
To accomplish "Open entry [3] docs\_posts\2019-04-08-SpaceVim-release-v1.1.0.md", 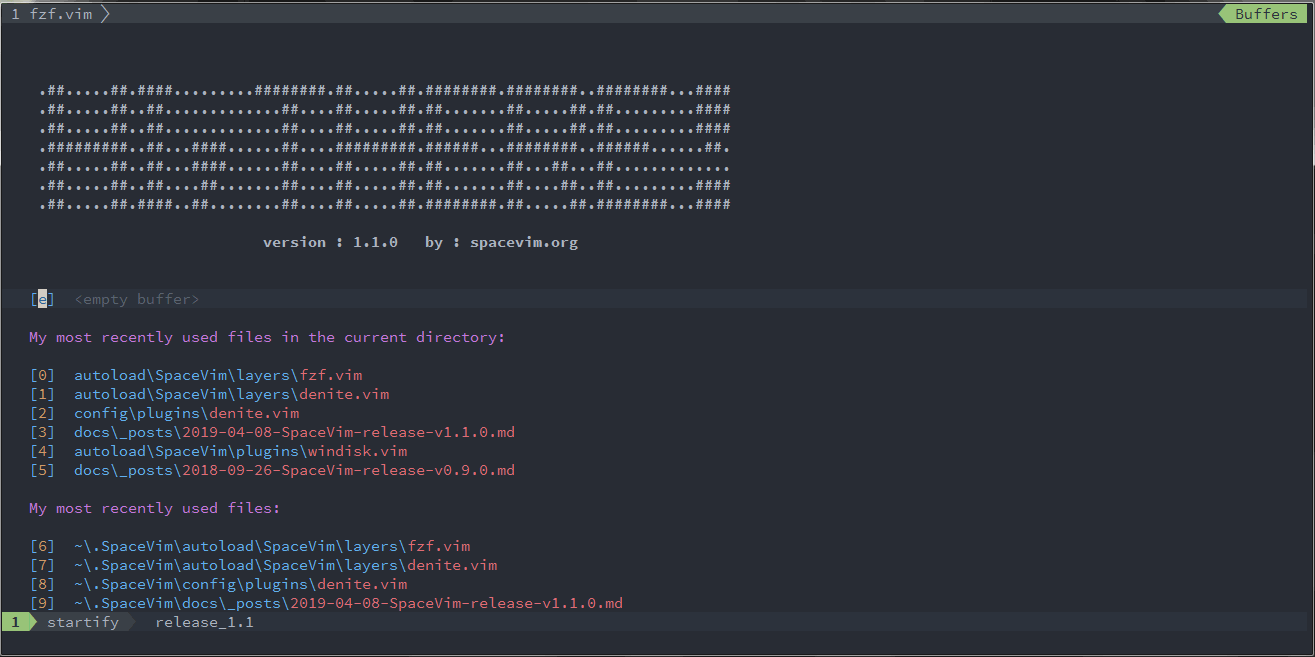I will [272, 432].
